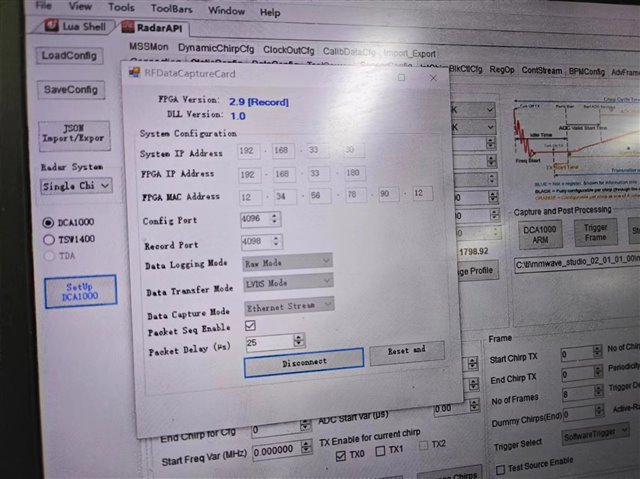Click the ADC Start Var stepper arrows
The height and width of the screenshot is (479, 640).
point(474,405)
